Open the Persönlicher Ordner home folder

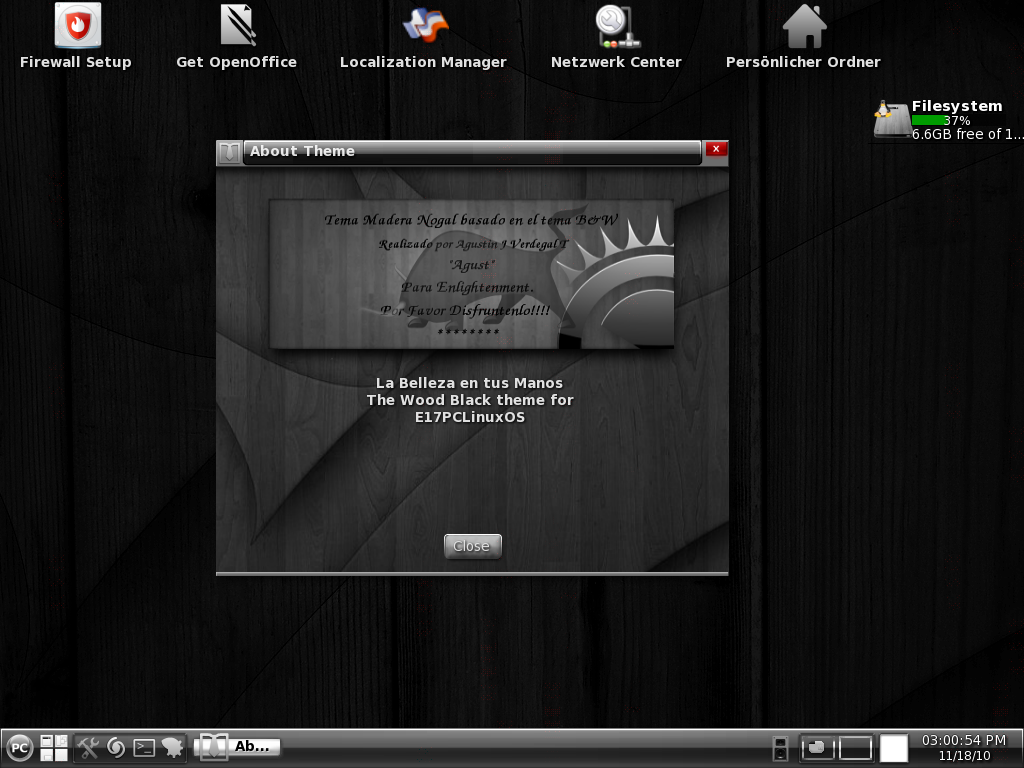pos(804,27)
